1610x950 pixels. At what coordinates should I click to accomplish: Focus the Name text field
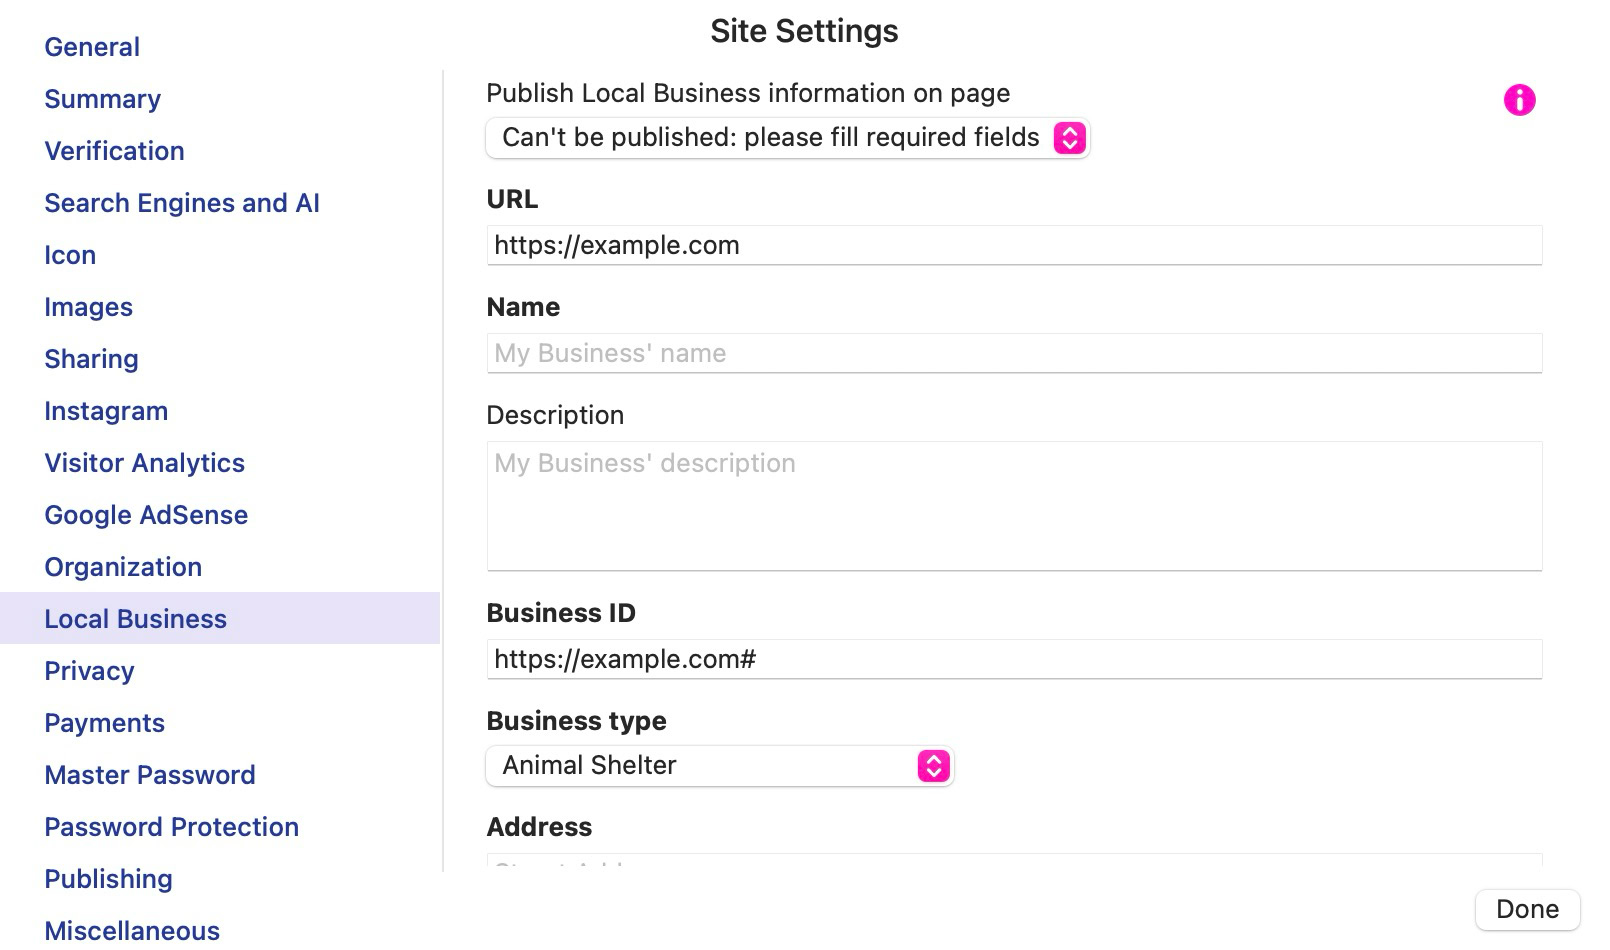pyautogui.click(x=1014, y=354)
